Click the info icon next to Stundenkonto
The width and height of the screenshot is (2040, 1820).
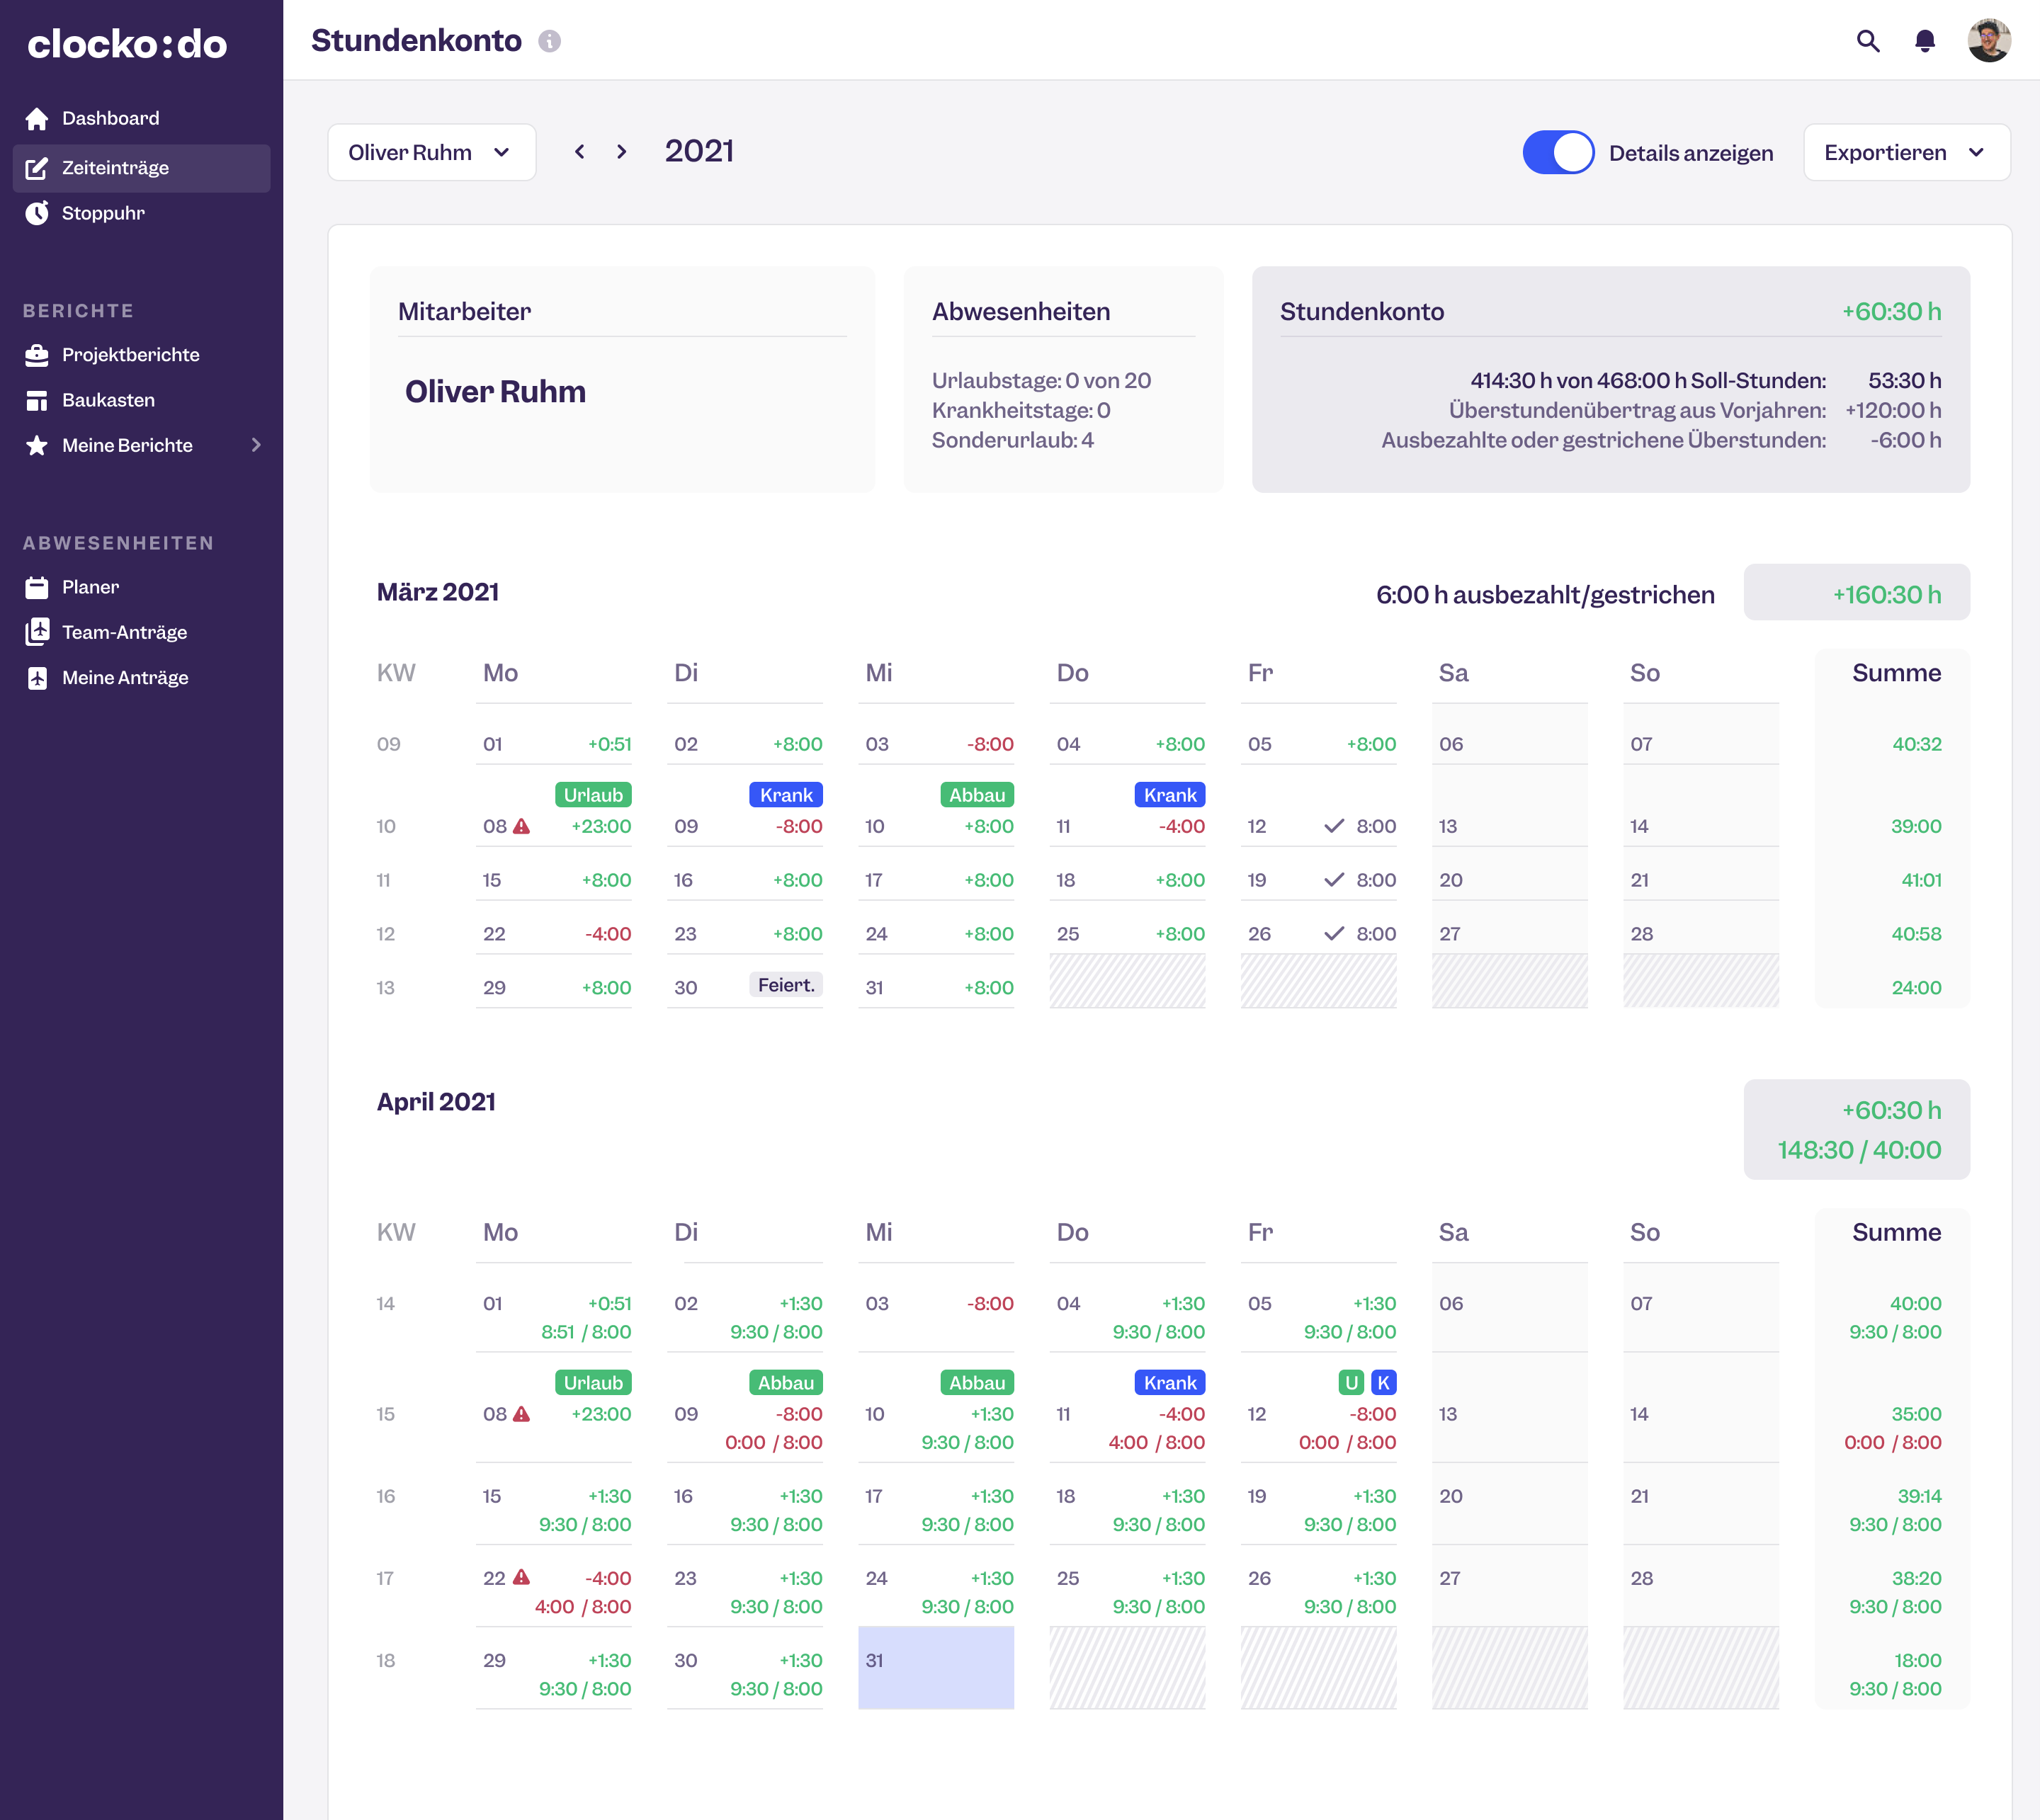click(x=548, y=41)
